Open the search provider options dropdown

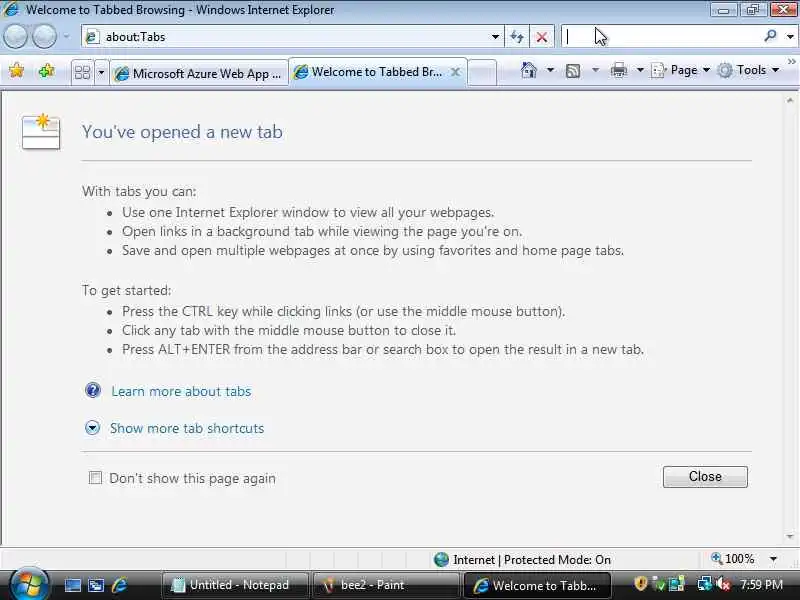[x=790, y=36]
